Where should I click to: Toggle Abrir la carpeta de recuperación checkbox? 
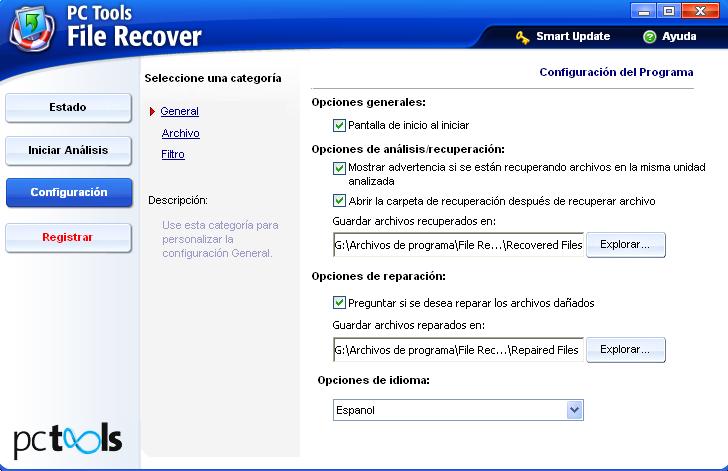(339, 201)
